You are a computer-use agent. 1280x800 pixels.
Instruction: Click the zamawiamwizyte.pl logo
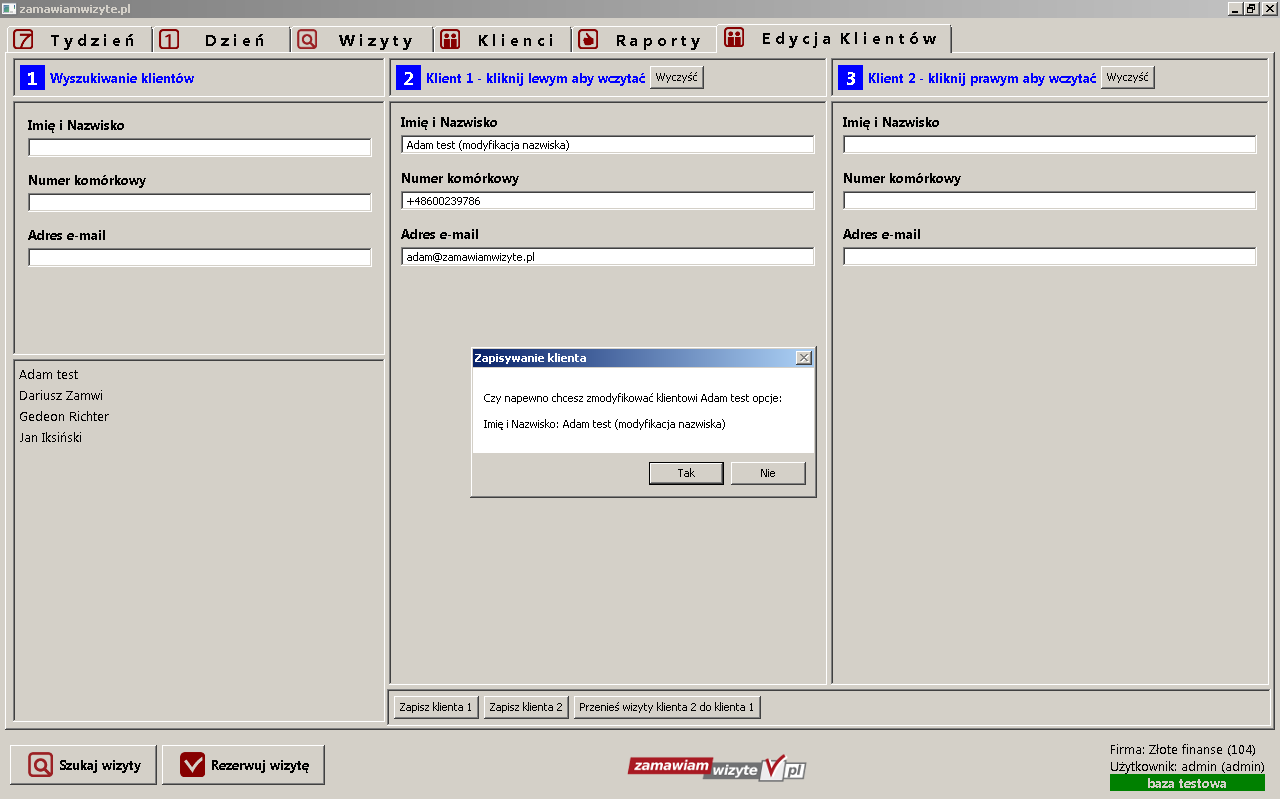(717, 767)
